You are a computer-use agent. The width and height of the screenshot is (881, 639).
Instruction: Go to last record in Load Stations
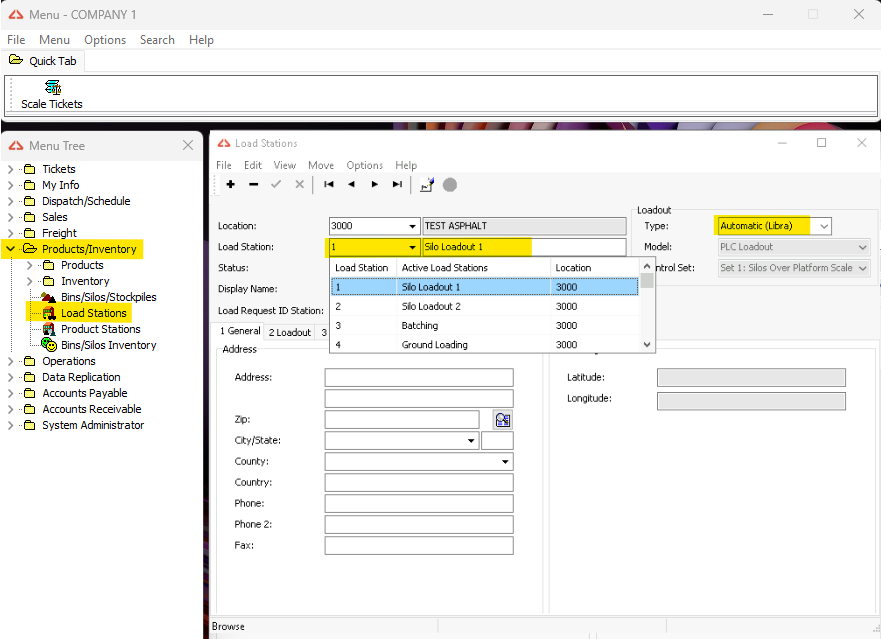coord(397,184)
